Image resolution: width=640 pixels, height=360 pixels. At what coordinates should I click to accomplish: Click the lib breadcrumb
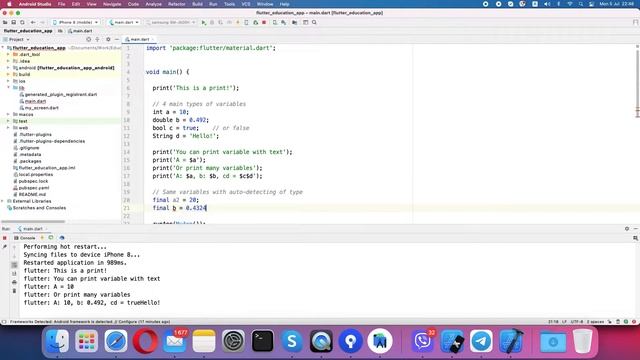pos(60,31)
